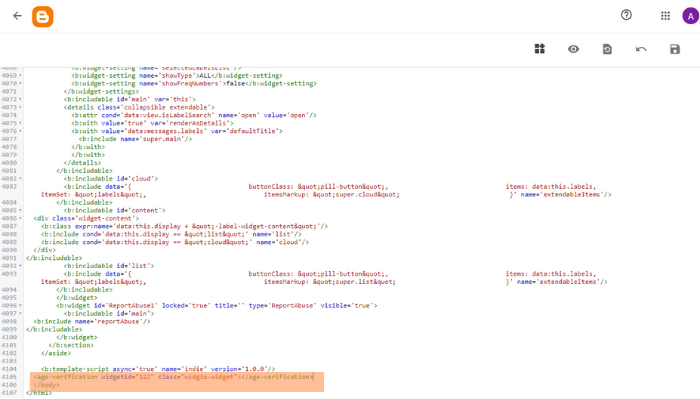Collapse the fold arrow at line 4082

tap(21, 179)
